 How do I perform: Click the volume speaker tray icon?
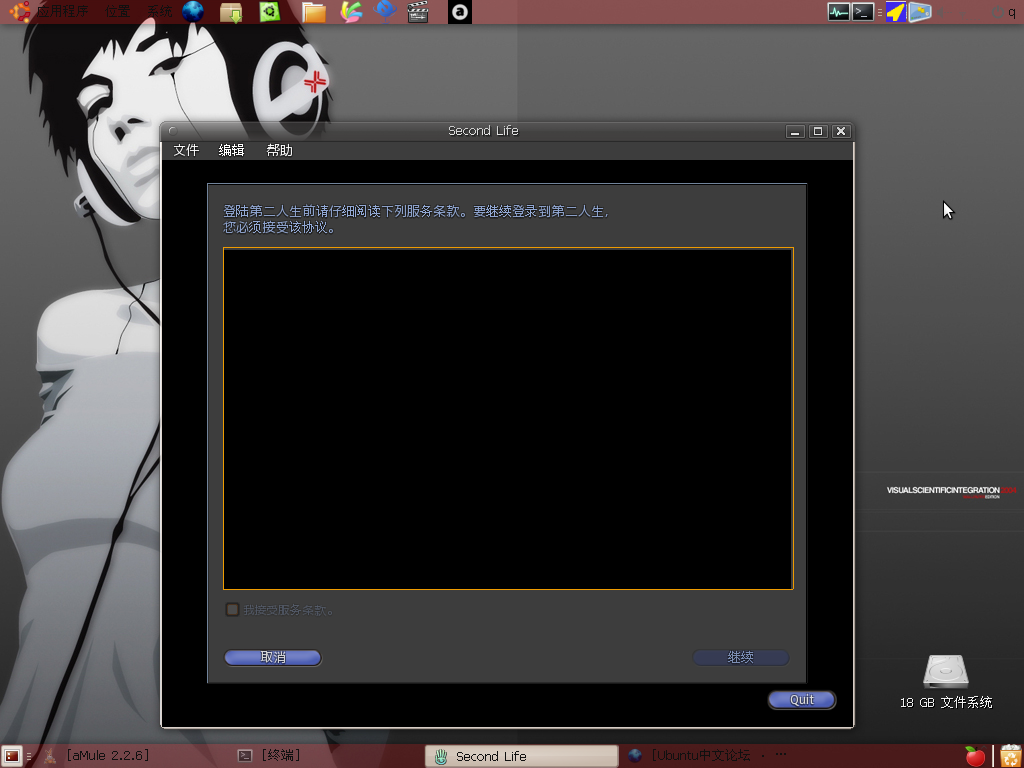[943, 12]
